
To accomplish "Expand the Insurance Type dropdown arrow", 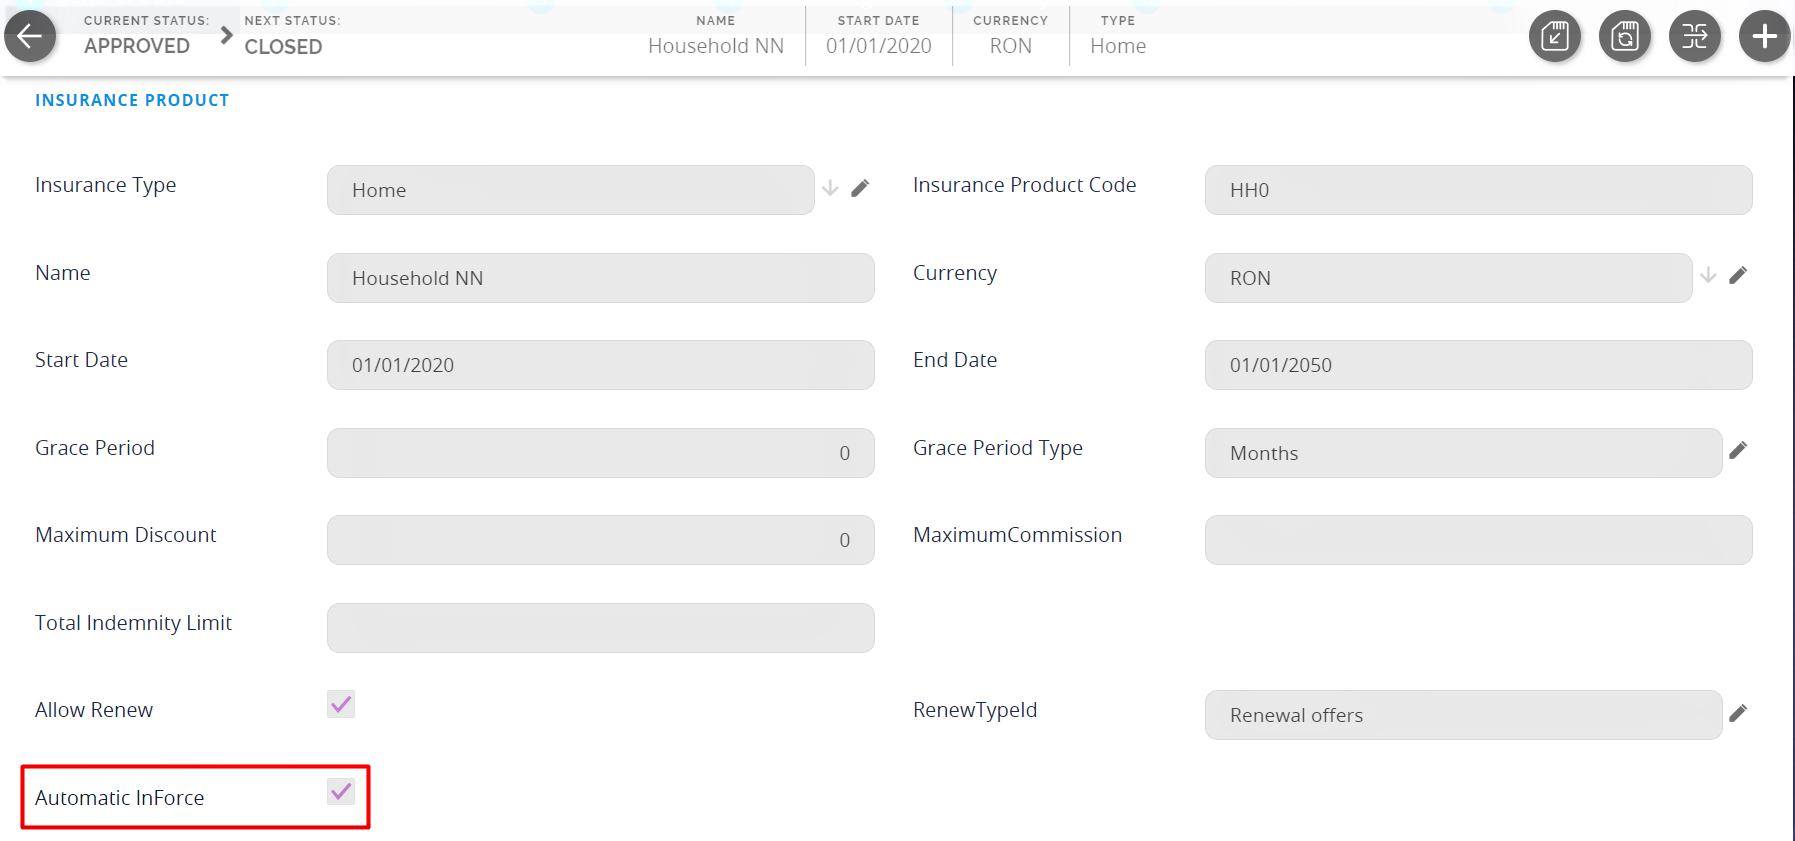I will (830, 188).
